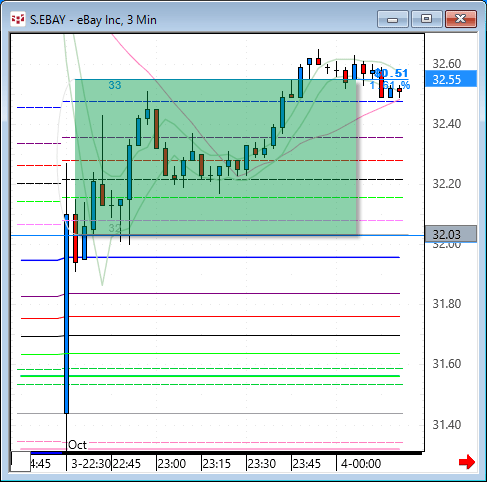Click the 23:30 time axis label
Viewport: 487px width, 482px height.
[x=261, y=464]
